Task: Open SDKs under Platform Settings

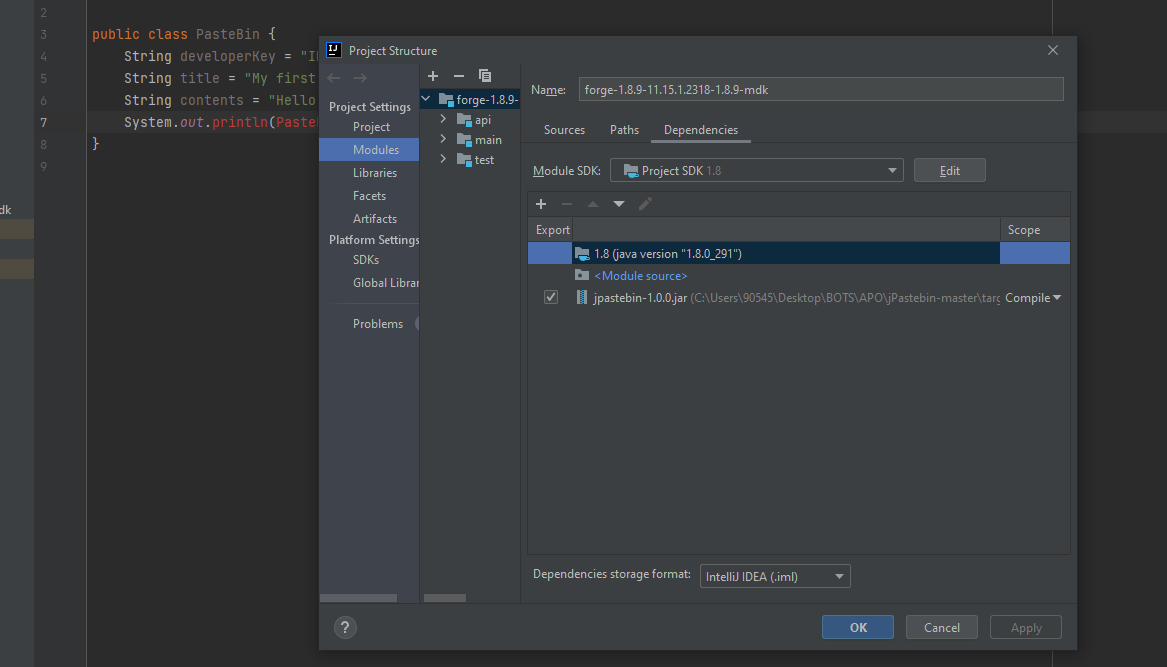Action: 366,260
